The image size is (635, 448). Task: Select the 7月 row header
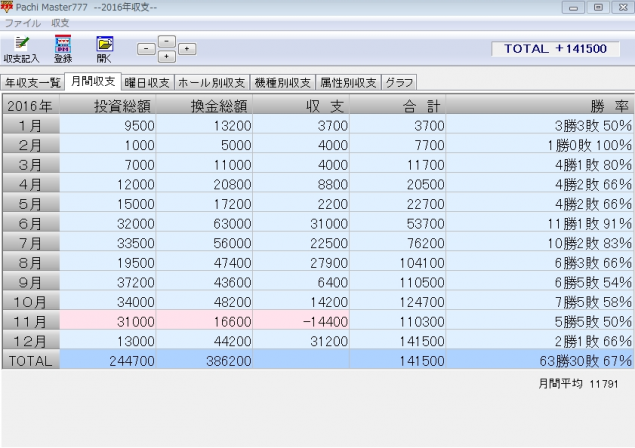click(x=31, y=243)
